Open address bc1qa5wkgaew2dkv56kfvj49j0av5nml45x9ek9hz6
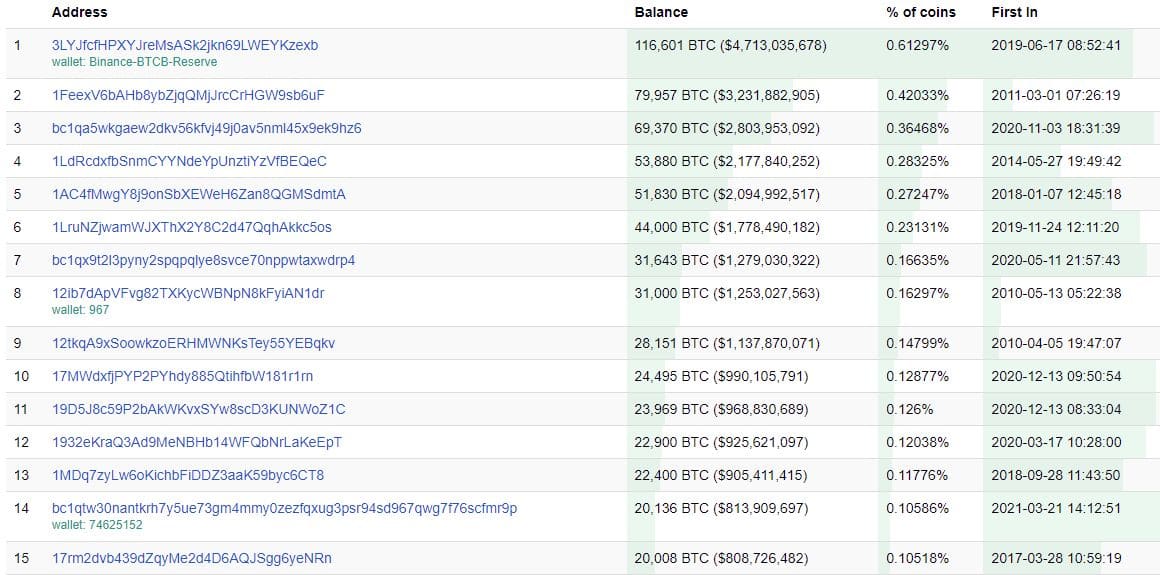The width and height of the screenshot is (1160, 575). click(206, 128)
